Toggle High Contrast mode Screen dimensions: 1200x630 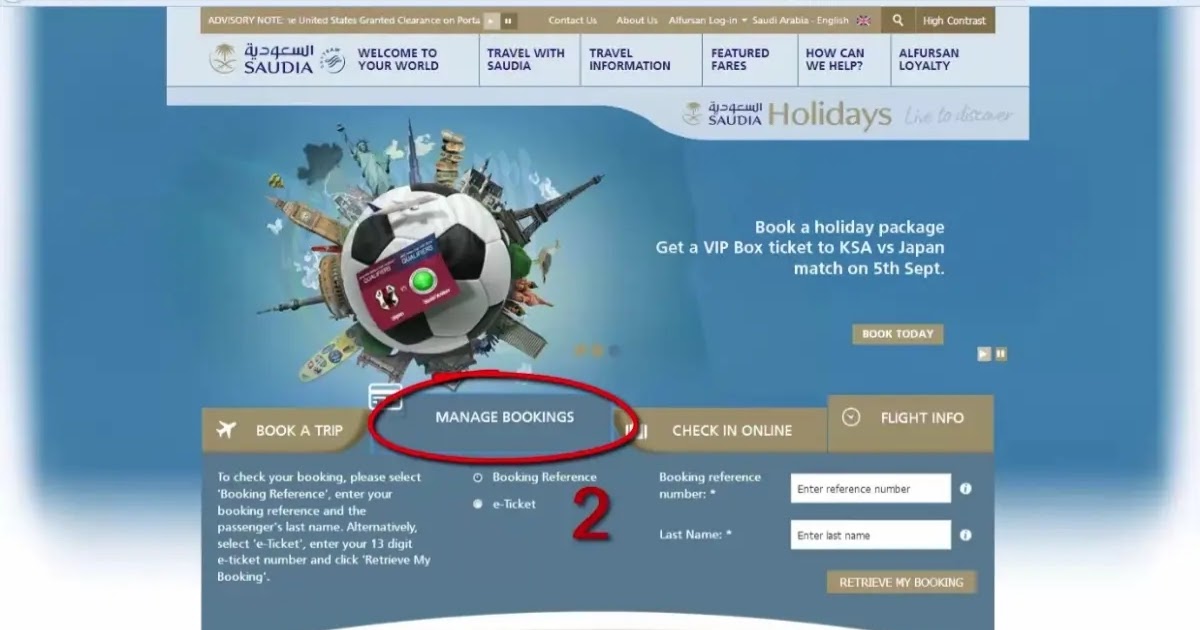(x=954, y=20)
